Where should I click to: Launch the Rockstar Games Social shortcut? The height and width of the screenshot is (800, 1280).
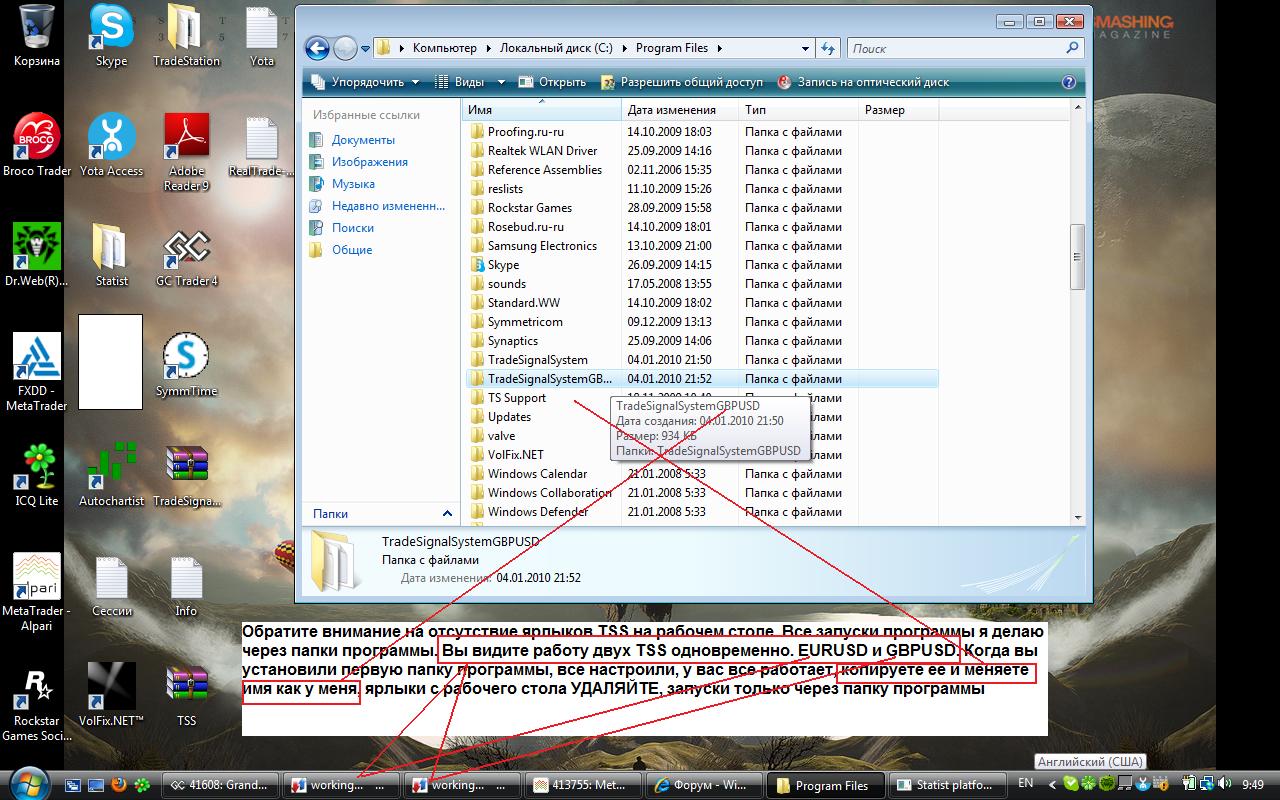click(37, 702)
